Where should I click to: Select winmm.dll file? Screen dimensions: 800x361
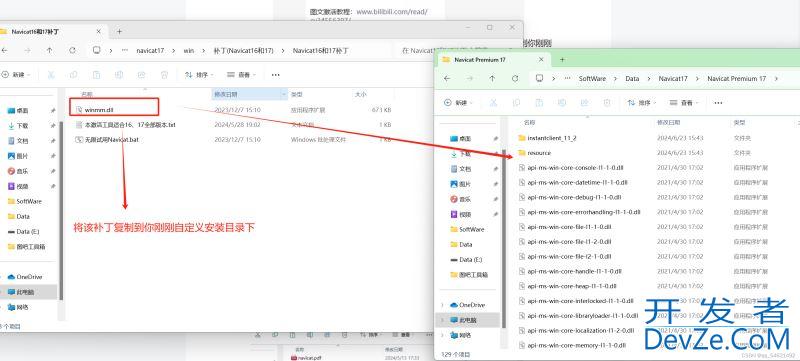(x=99, y=110)
